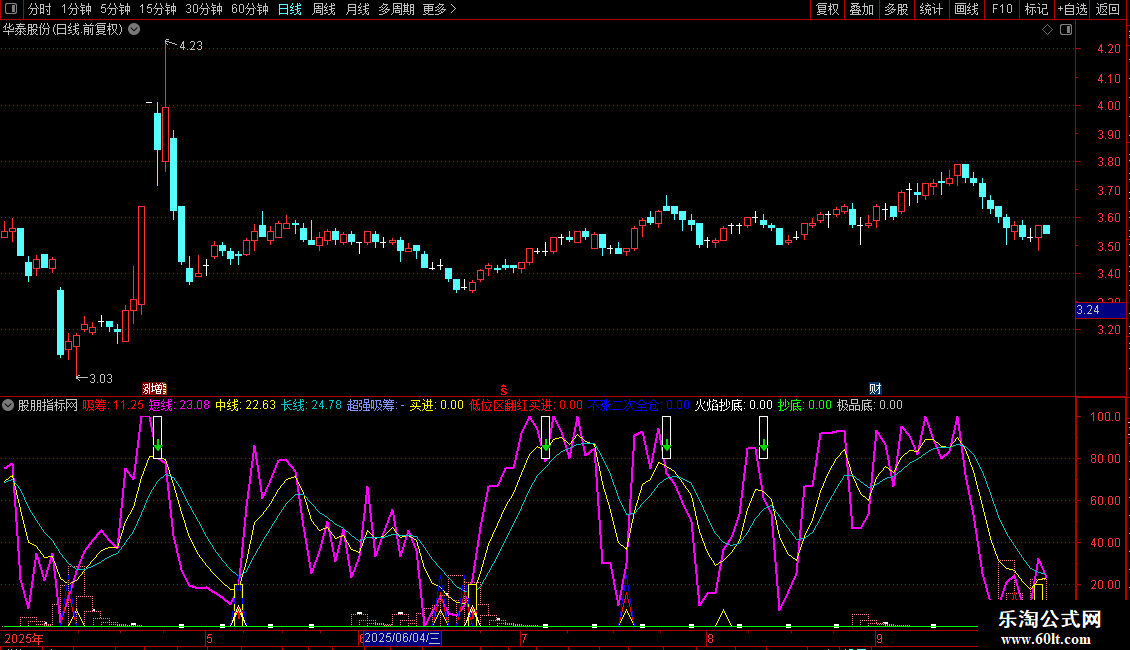Click the 3.24 price axis marker
This screenshot has width=1130, height=650.
(1100, 310)
